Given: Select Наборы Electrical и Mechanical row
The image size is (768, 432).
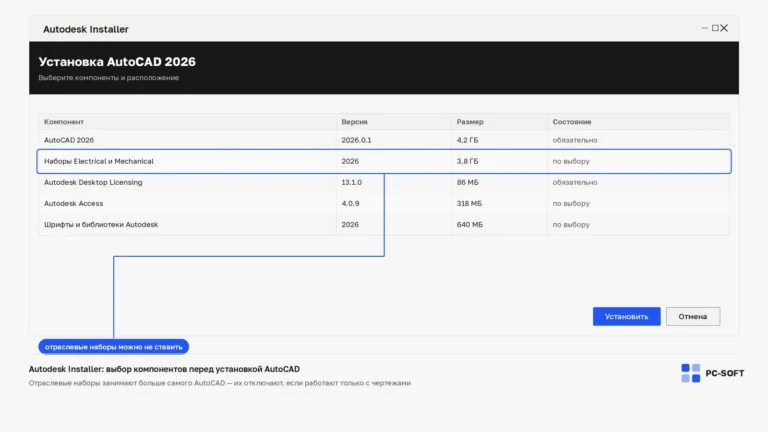Looking at the screenshot, I should tap(384, 161).
